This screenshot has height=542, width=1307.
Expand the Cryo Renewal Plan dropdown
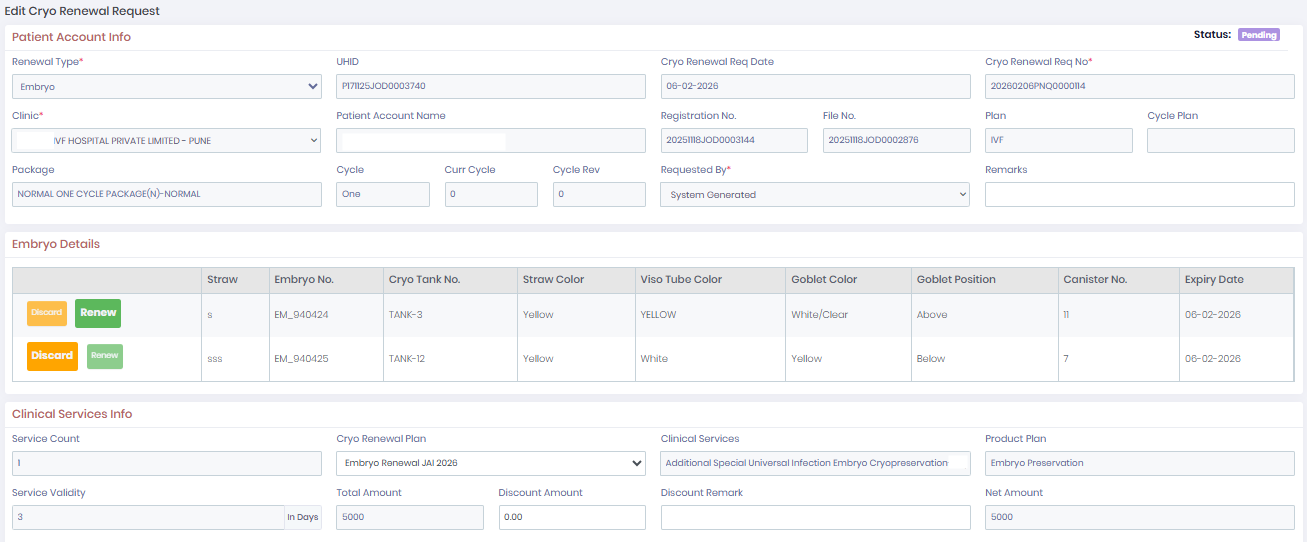[x=490, y=463]
